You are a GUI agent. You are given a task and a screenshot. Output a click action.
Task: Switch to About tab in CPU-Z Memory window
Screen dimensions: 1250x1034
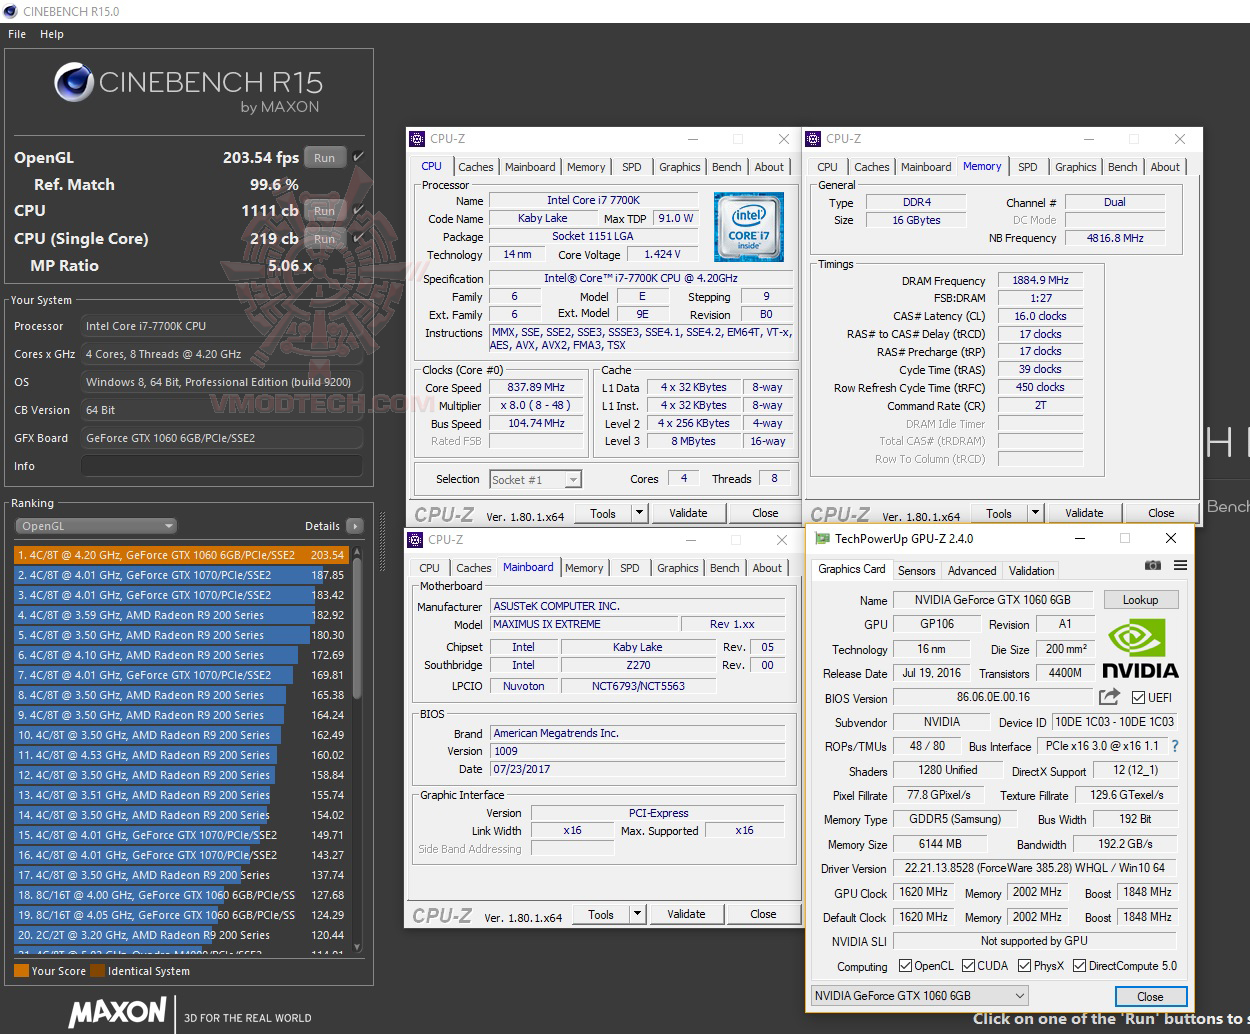click(1165, 167)
